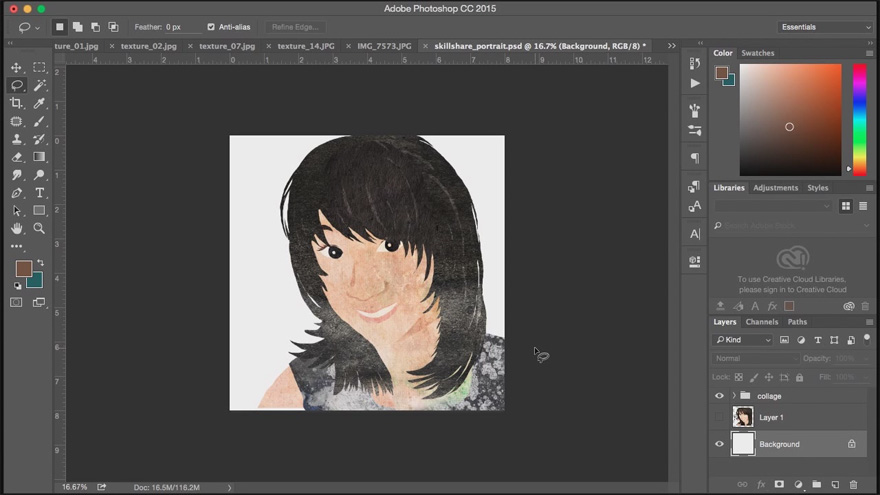Viewport: 880px width, 495px height.
Task: Open the Libraries panel menu
Action: pos(869,188)
